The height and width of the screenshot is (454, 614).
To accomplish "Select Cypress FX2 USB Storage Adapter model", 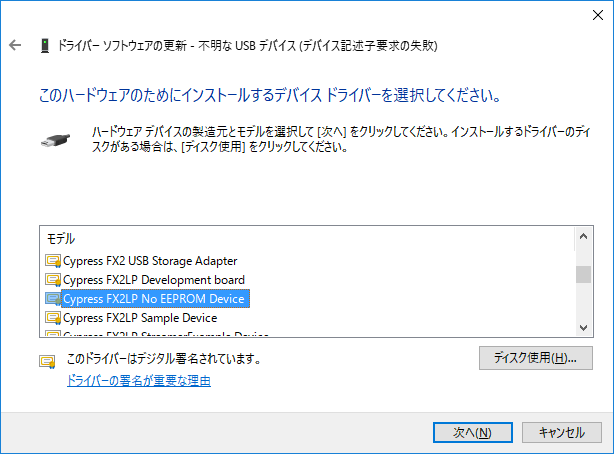I will (x=150, y=261).
